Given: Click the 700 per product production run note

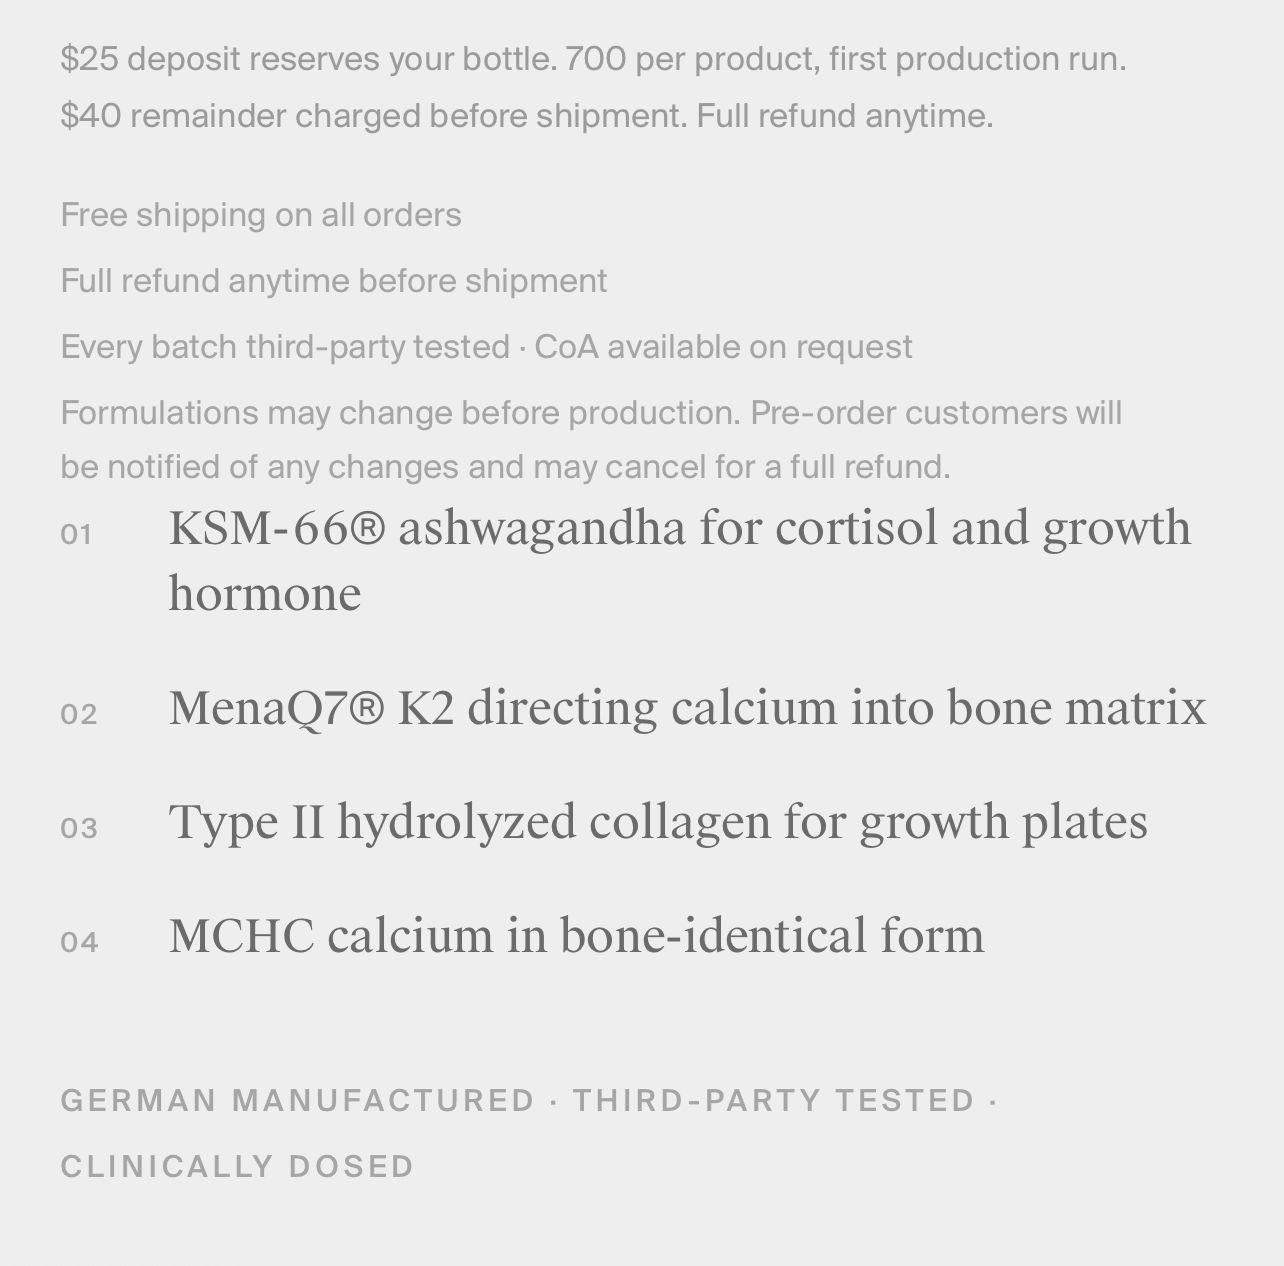Looking at the screenshot, I should tap(845, 59).
